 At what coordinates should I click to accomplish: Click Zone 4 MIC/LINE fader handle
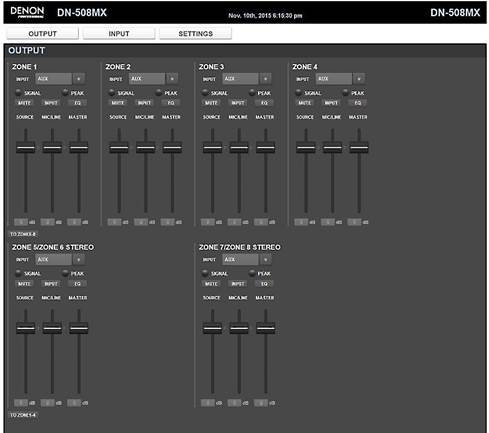click(332, 147)
